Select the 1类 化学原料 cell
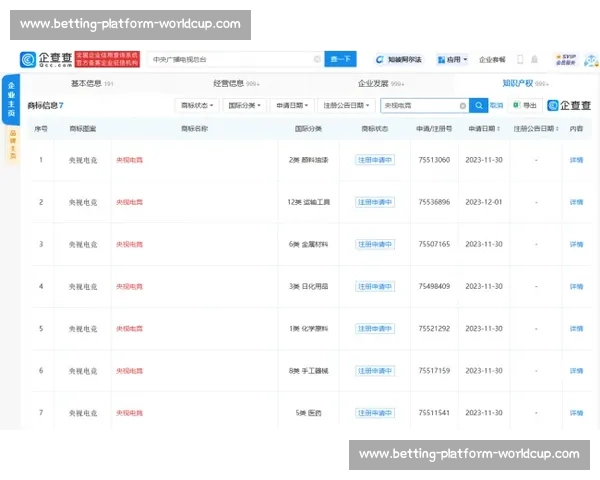The image size is (600, 480). (308, 328)
